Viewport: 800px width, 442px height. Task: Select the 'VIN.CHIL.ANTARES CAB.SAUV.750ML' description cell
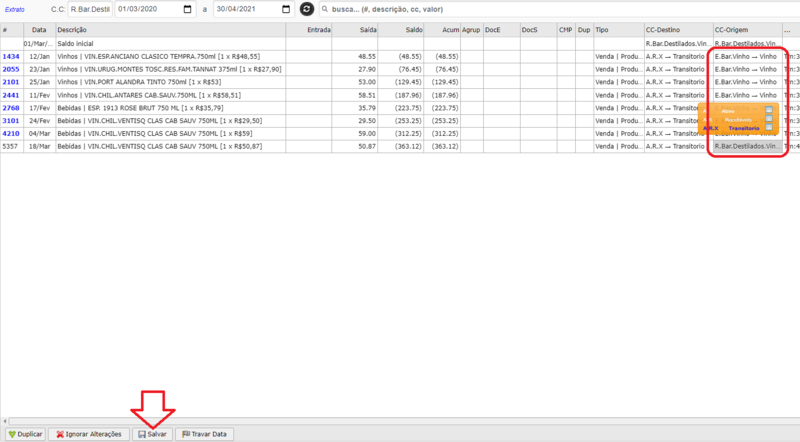[170, 95]
